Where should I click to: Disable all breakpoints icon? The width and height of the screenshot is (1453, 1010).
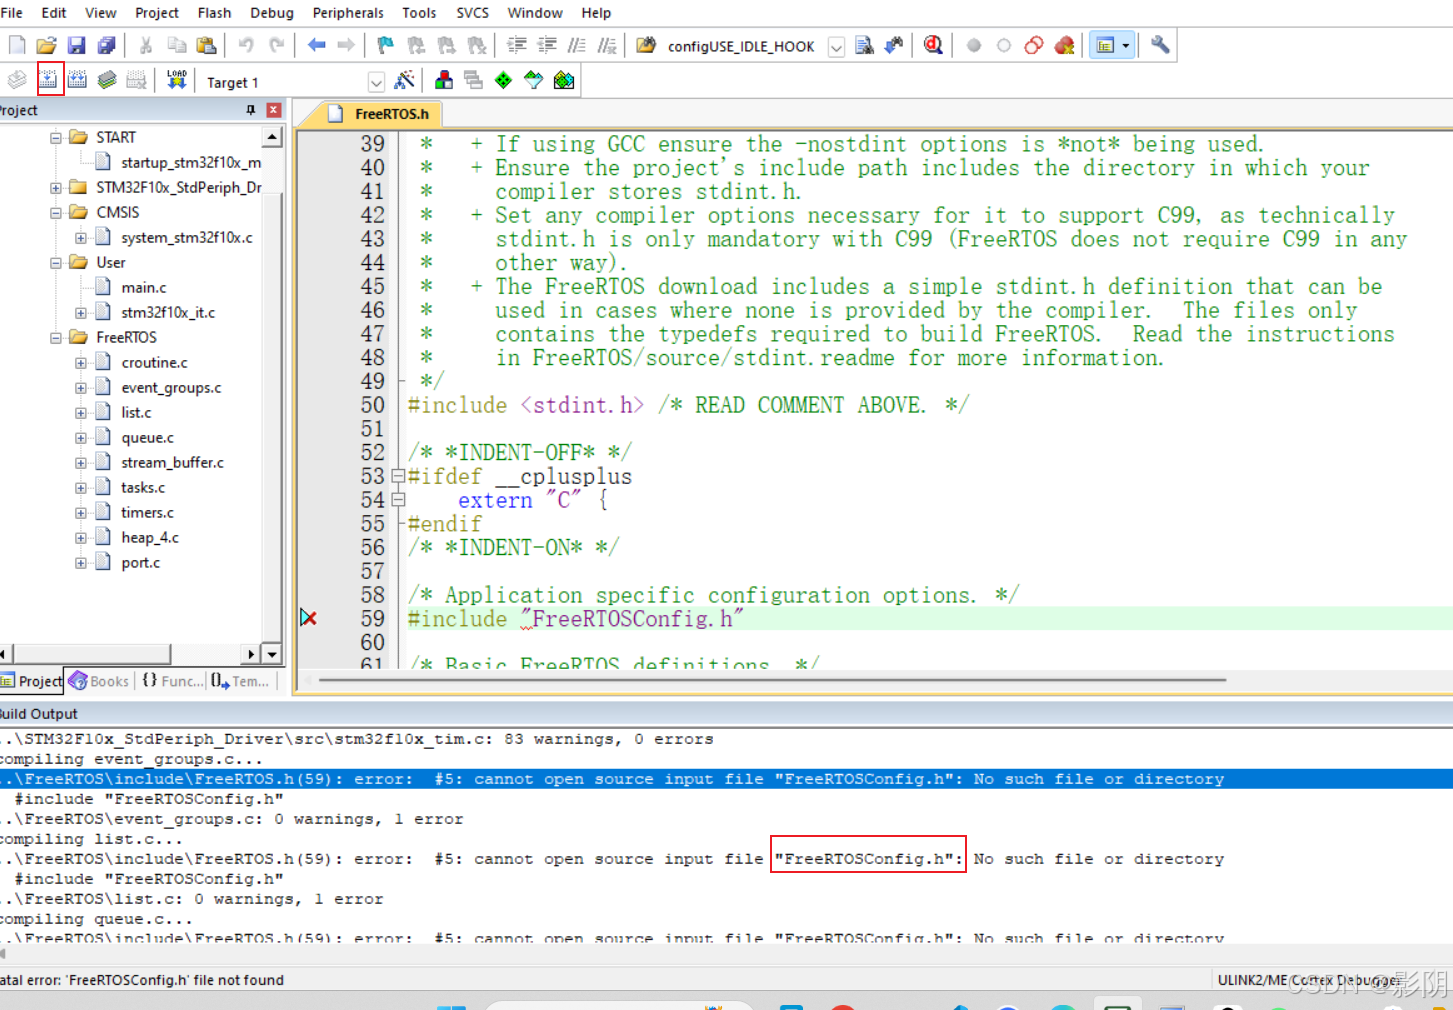1034,45
